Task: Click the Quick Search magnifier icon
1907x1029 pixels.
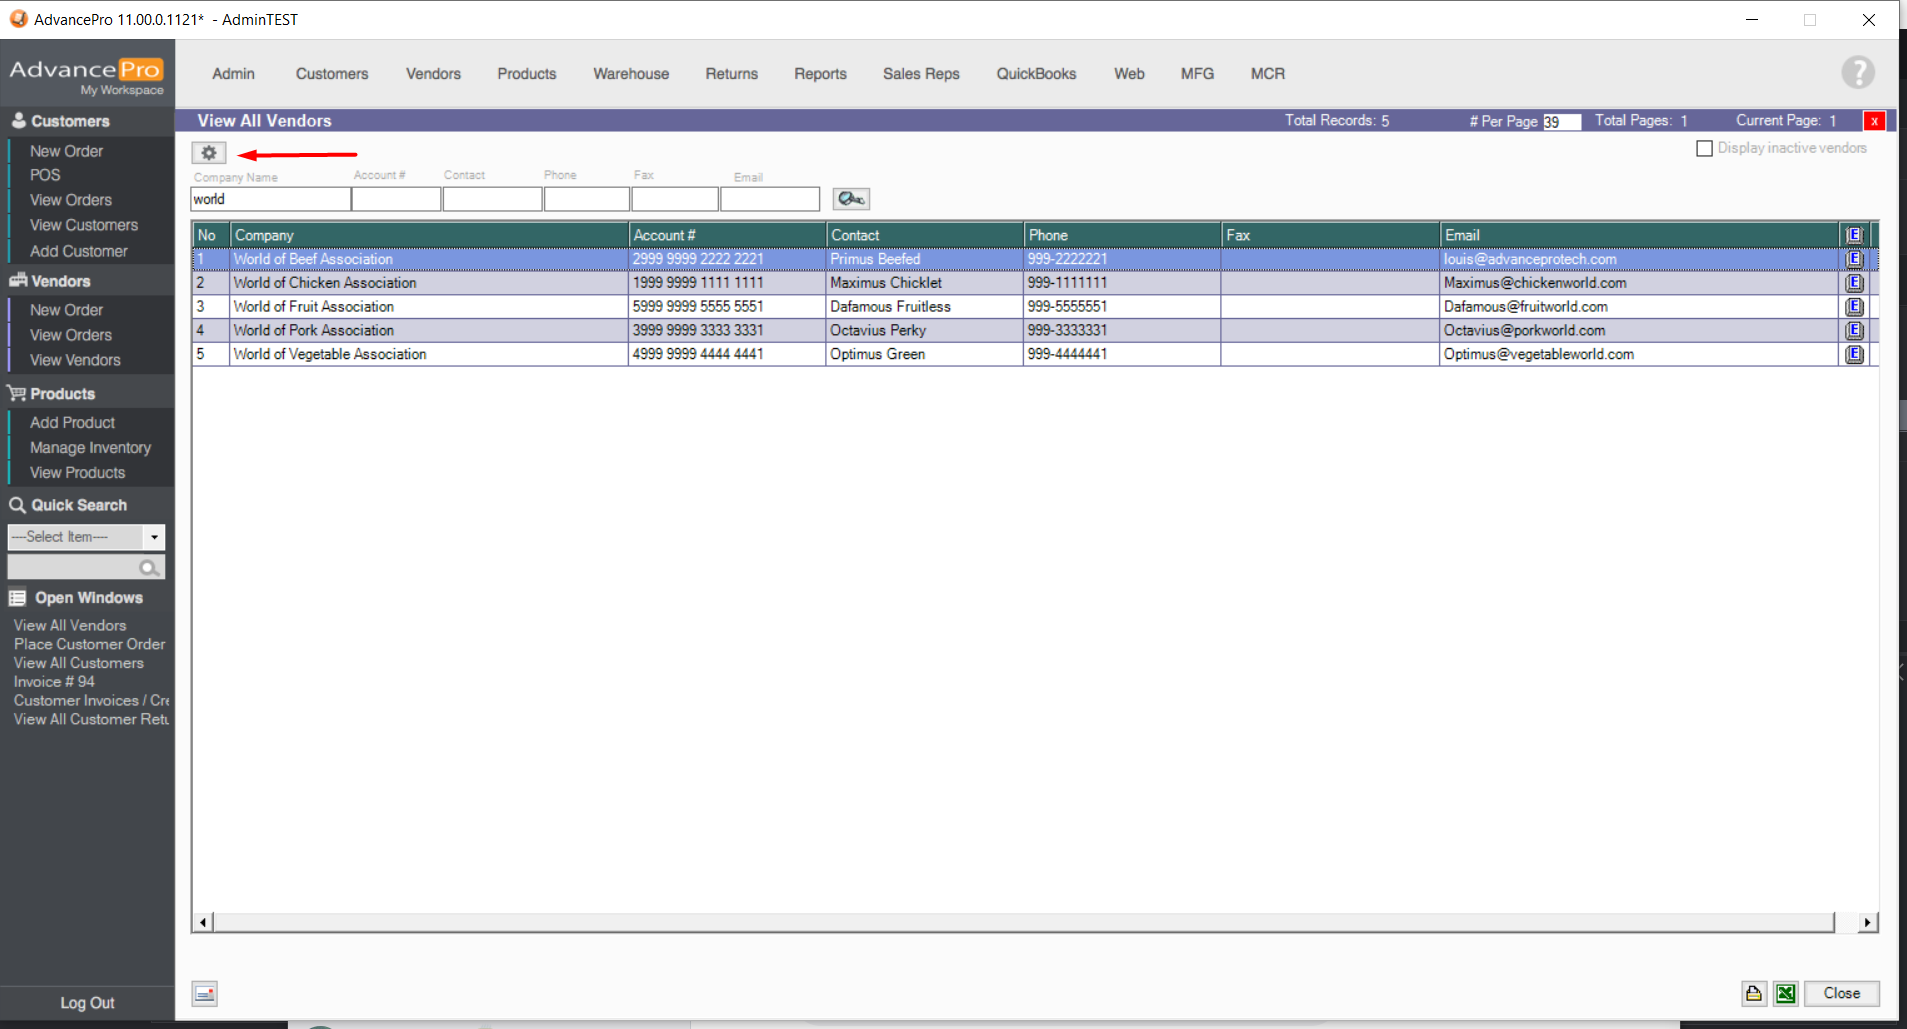Action: (x=149, y=568)
